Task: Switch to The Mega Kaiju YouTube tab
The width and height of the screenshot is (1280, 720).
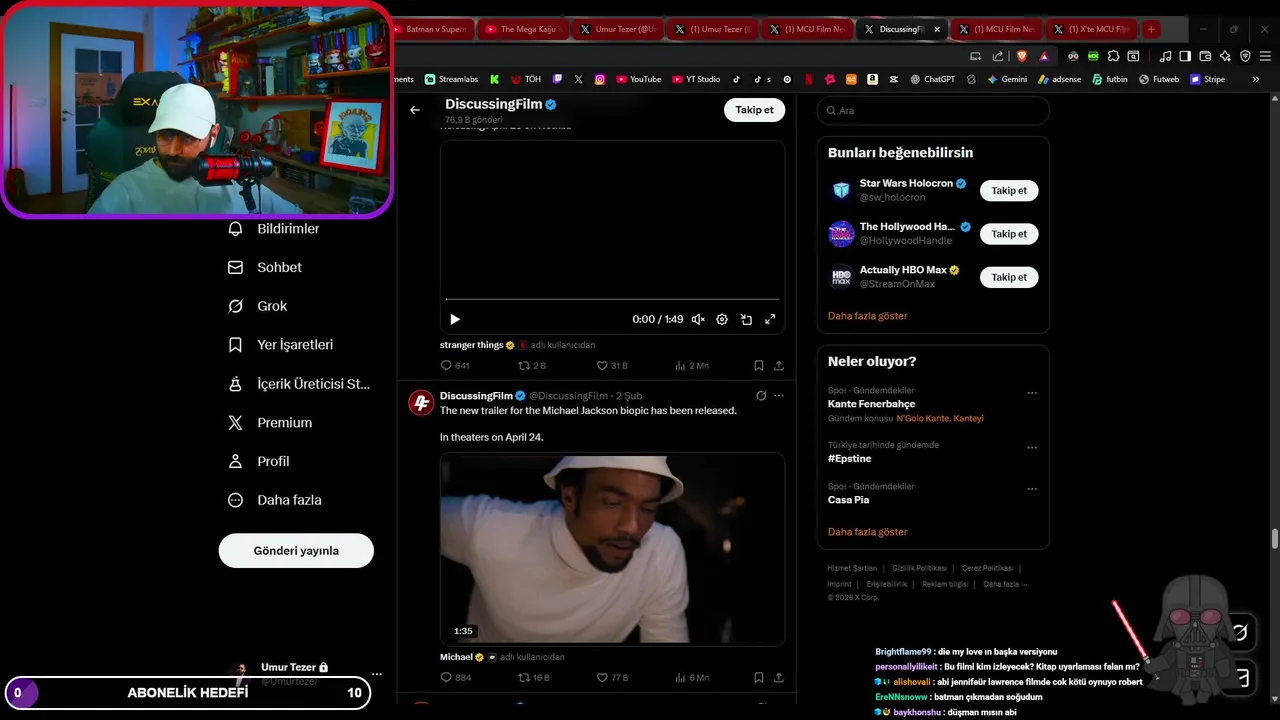Action: [x=523, y=29]
